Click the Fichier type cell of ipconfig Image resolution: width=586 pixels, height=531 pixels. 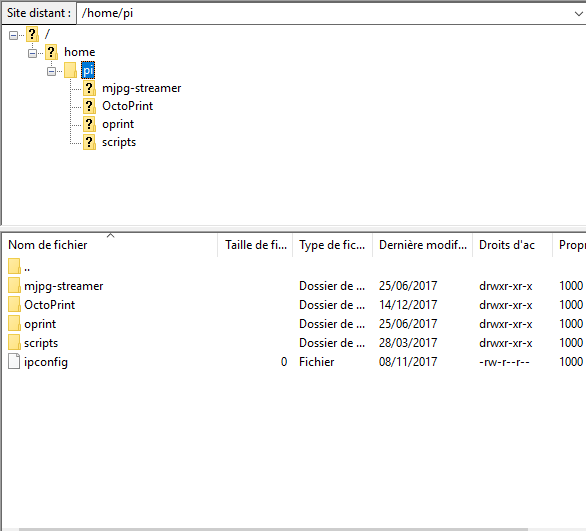[x=316, y=362]
